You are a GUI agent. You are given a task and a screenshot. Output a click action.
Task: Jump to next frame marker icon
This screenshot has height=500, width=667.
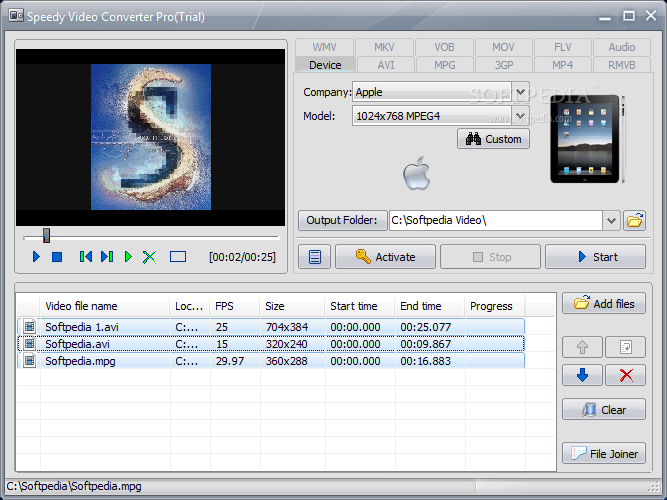click(107, 257)
